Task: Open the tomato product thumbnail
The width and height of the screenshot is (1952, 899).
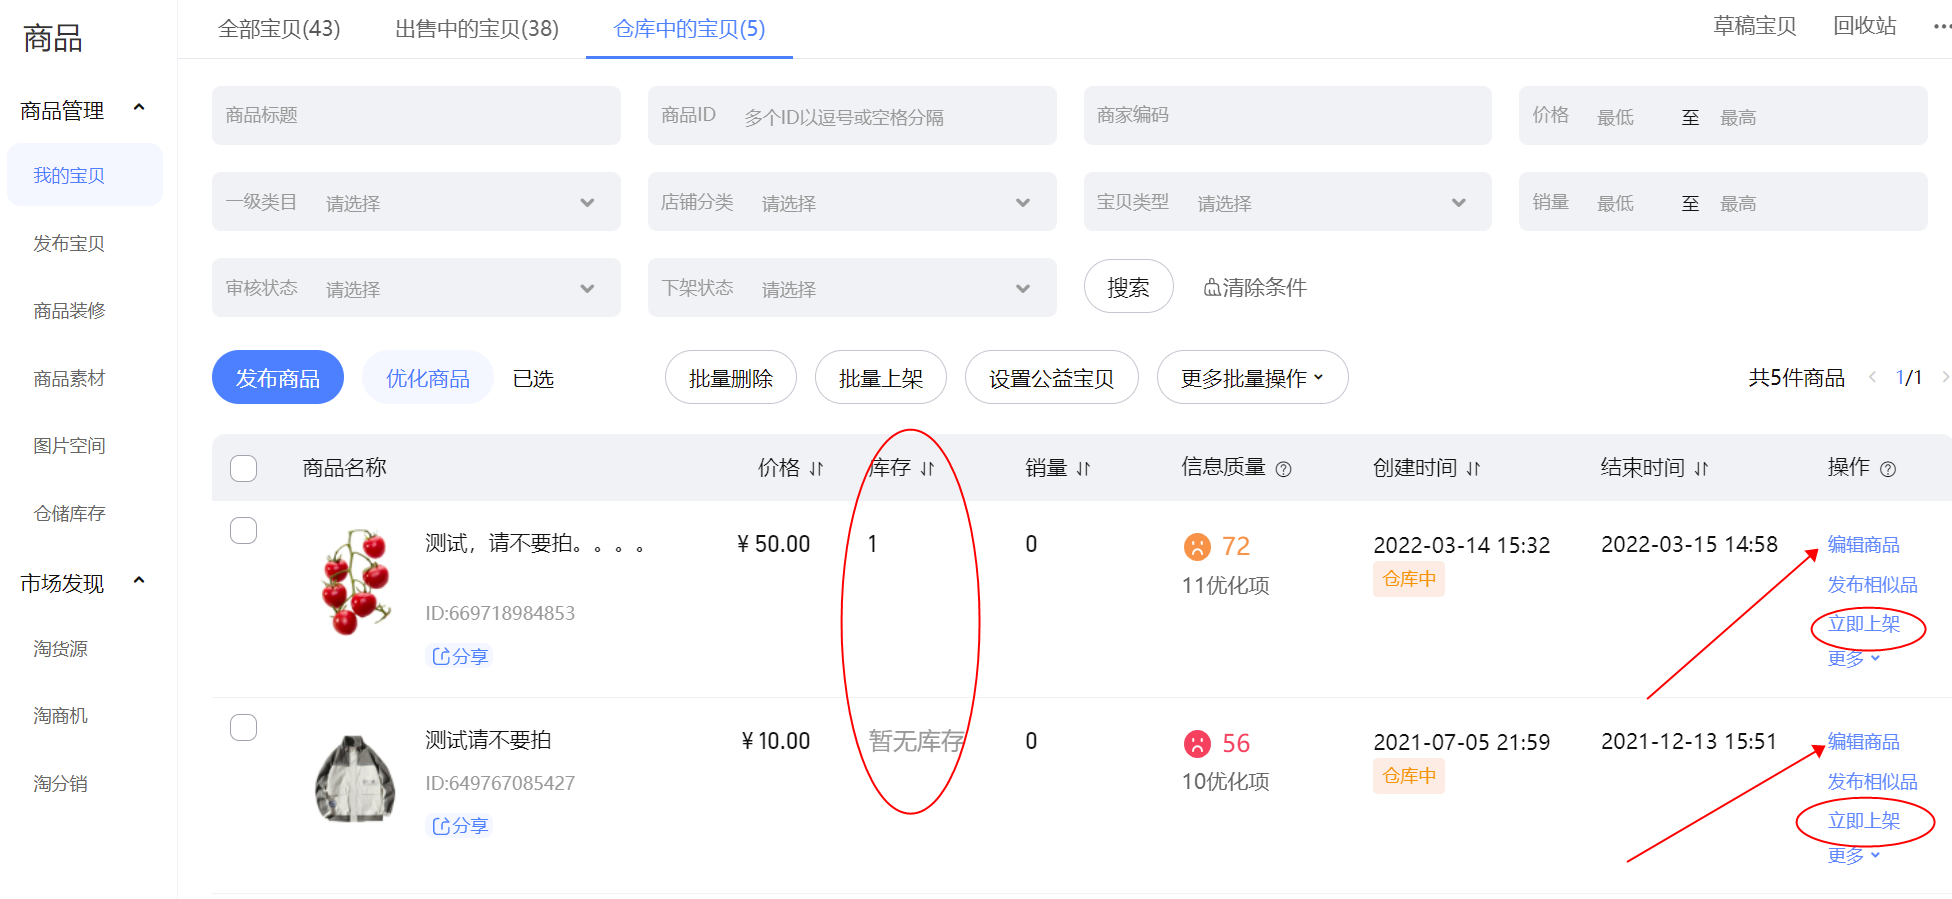Action: (356, 581)
